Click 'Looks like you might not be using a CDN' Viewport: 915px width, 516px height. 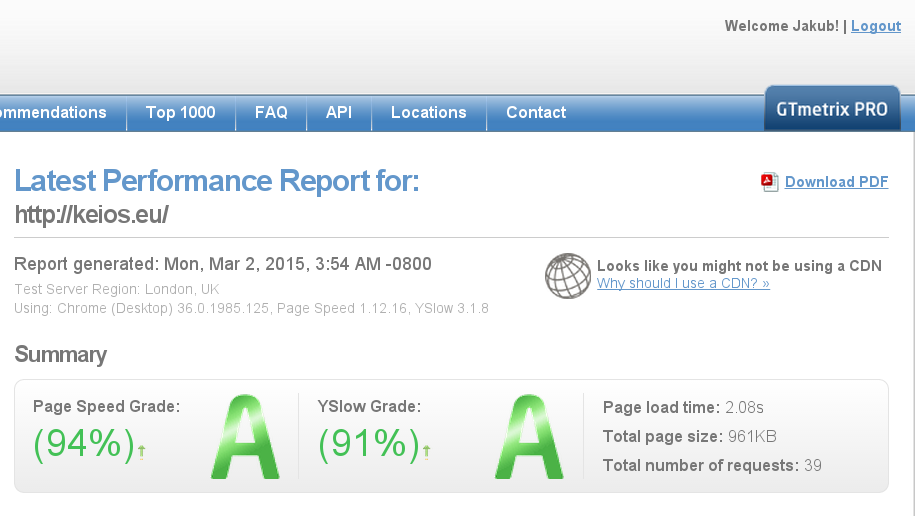[x=739, y=266]
